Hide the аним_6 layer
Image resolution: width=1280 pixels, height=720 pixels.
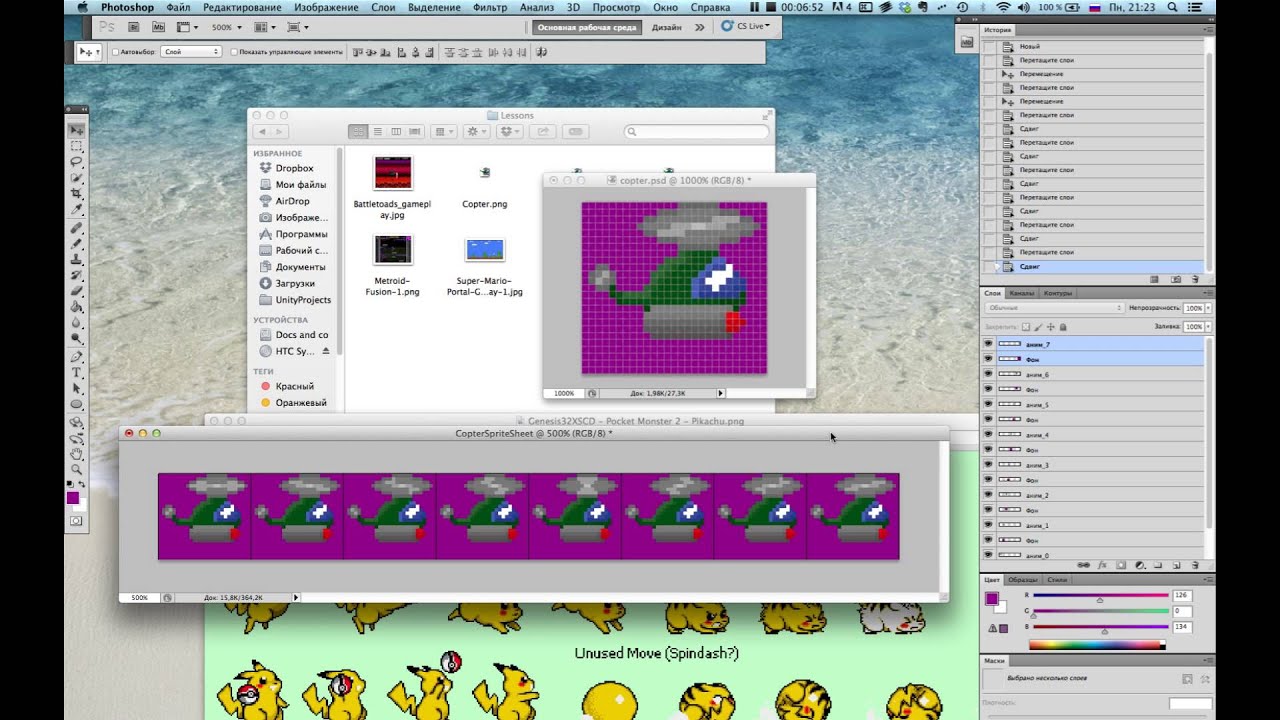pos(988,374)
